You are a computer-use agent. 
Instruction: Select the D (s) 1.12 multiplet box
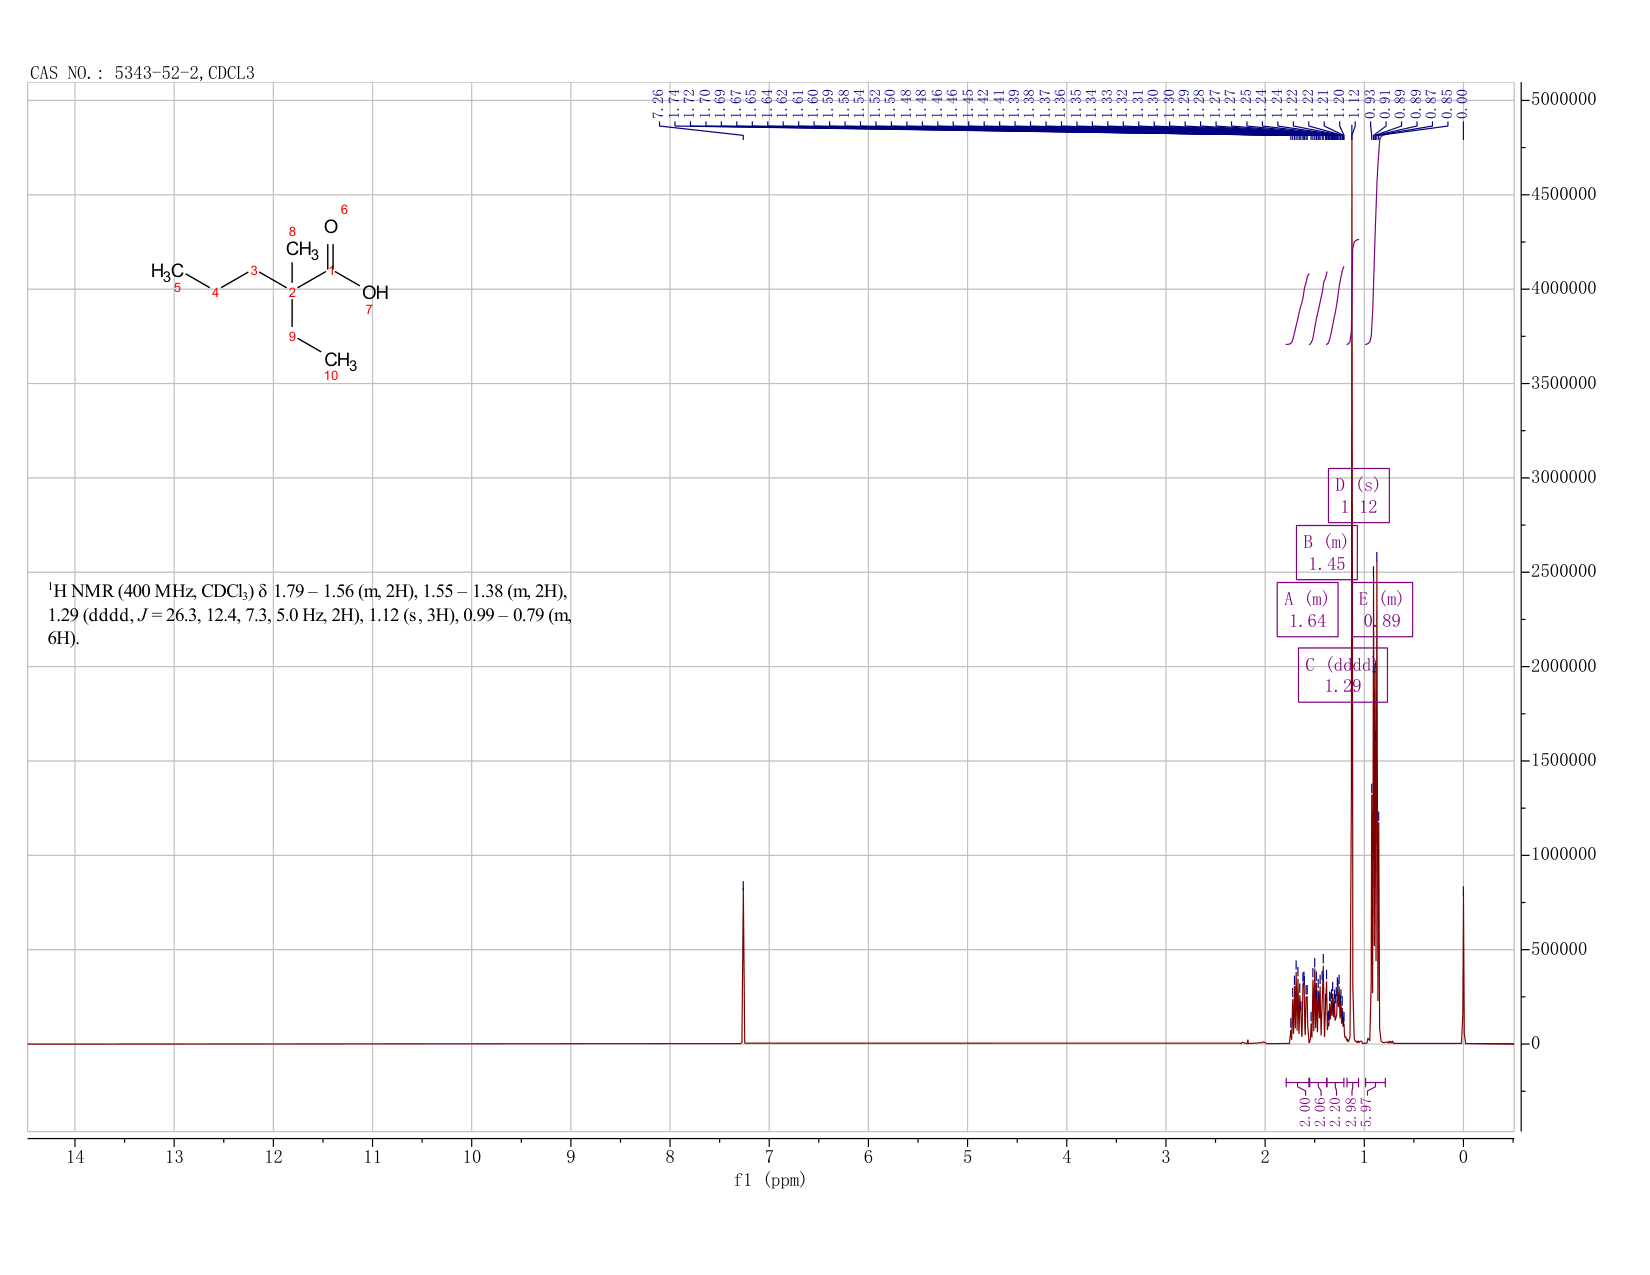pos(1358,495)
